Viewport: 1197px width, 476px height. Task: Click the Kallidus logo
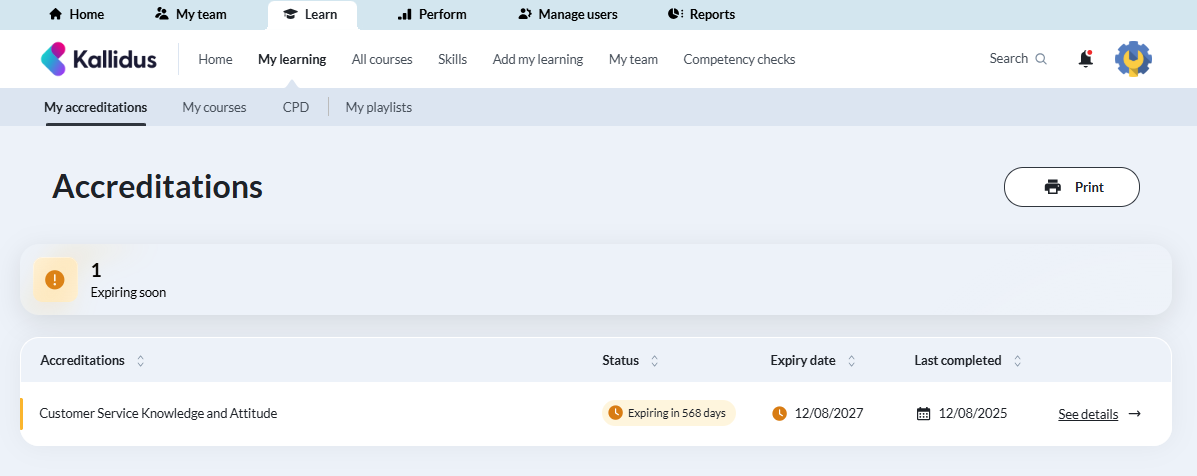pyautogui.click(x=98, y=59)
